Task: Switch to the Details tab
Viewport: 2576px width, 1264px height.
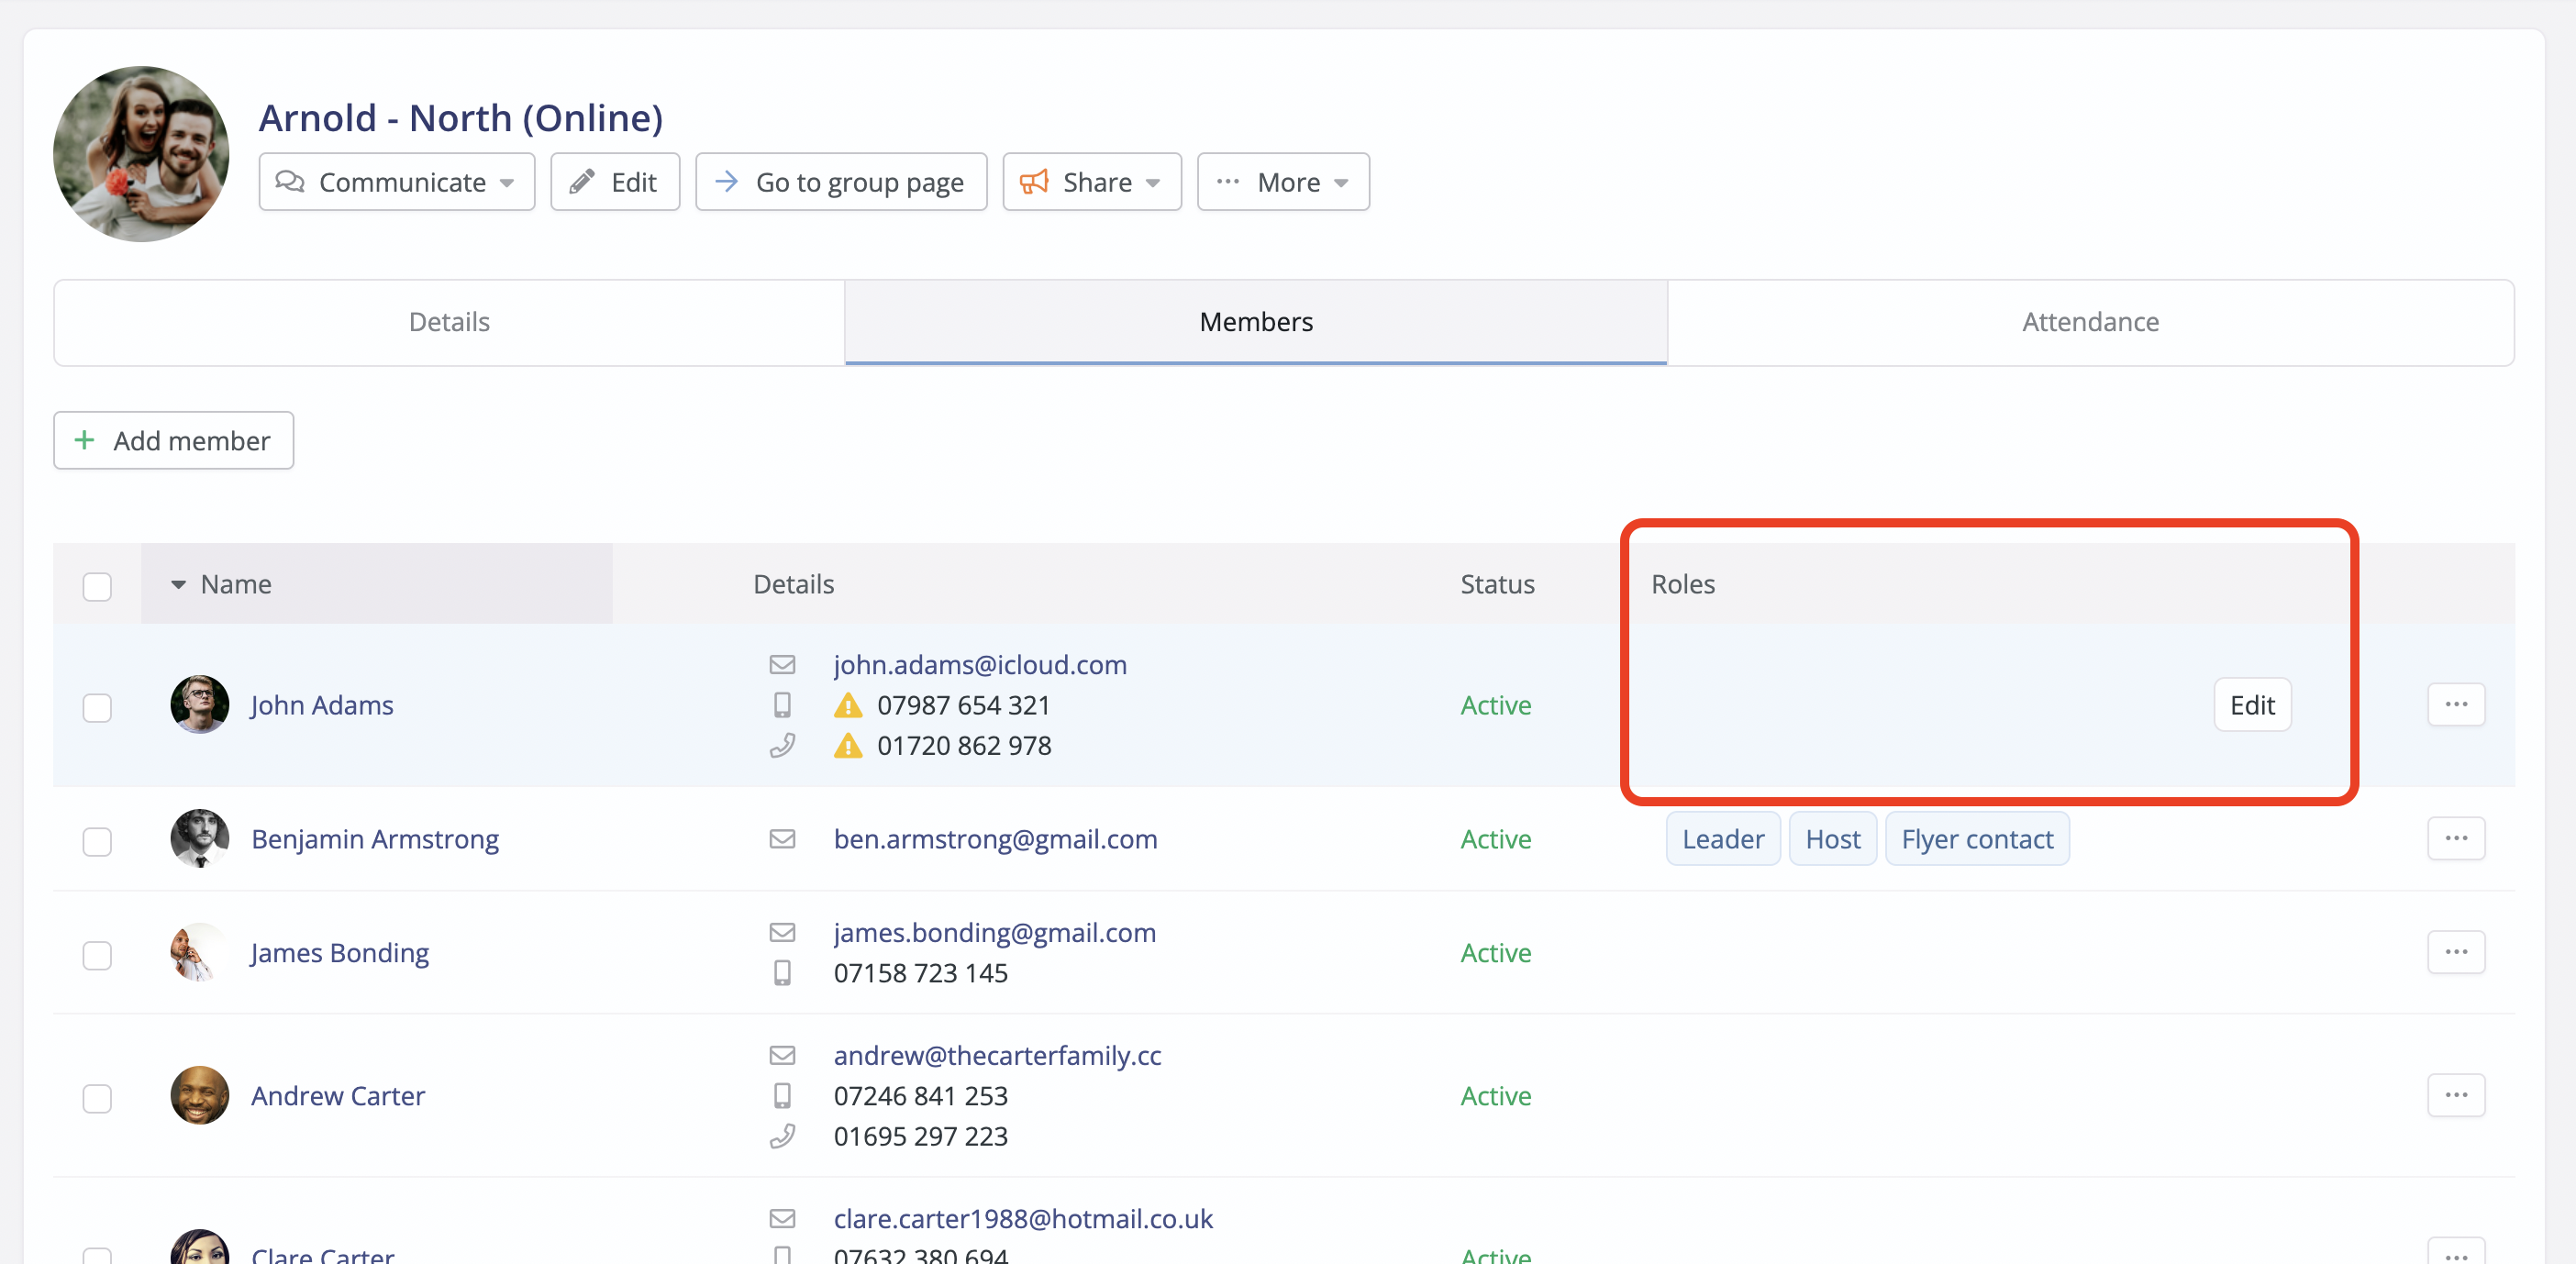Action: click(449, 322)
